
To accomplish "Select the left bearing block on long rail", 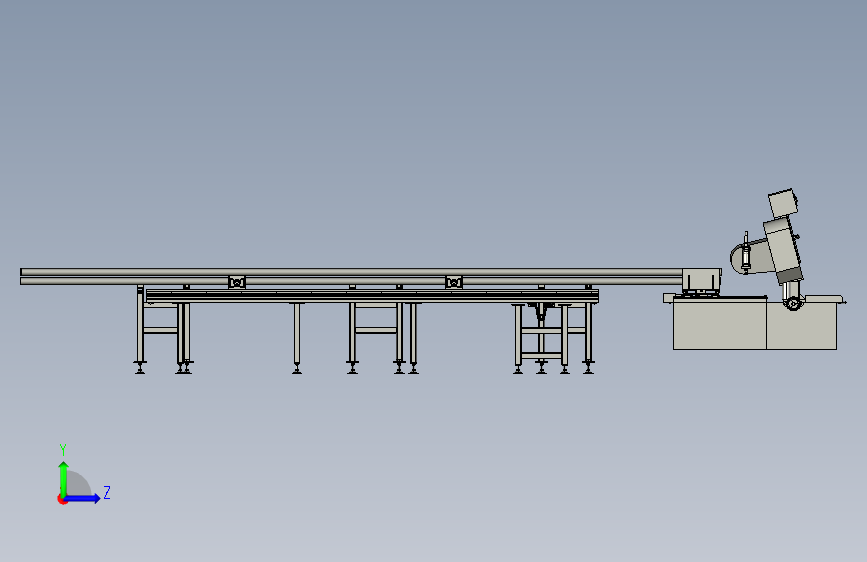I will (x=237, y=282).
